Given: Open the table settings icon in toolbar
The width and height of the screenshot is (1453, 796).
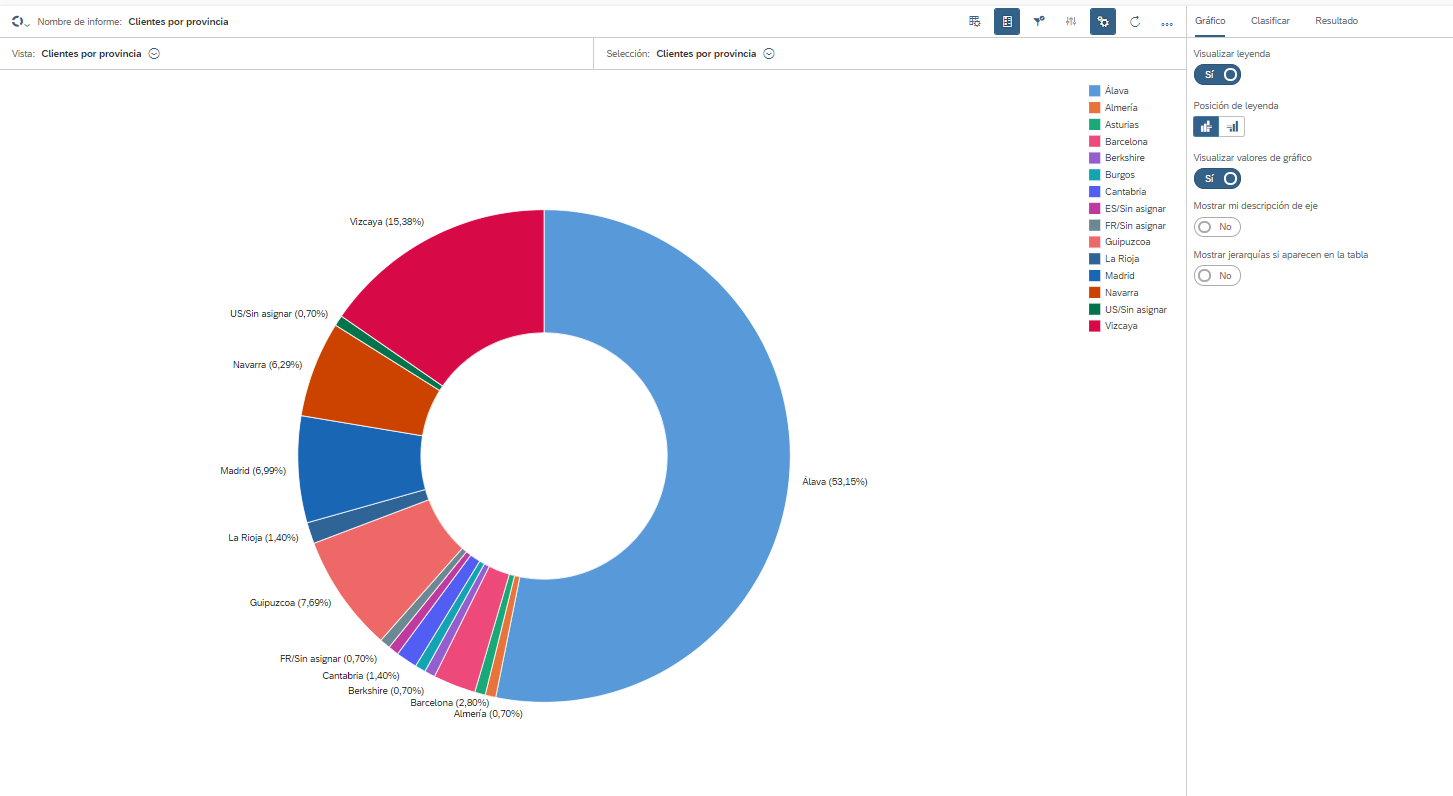Looking at the screenshot, I should 974,21.
